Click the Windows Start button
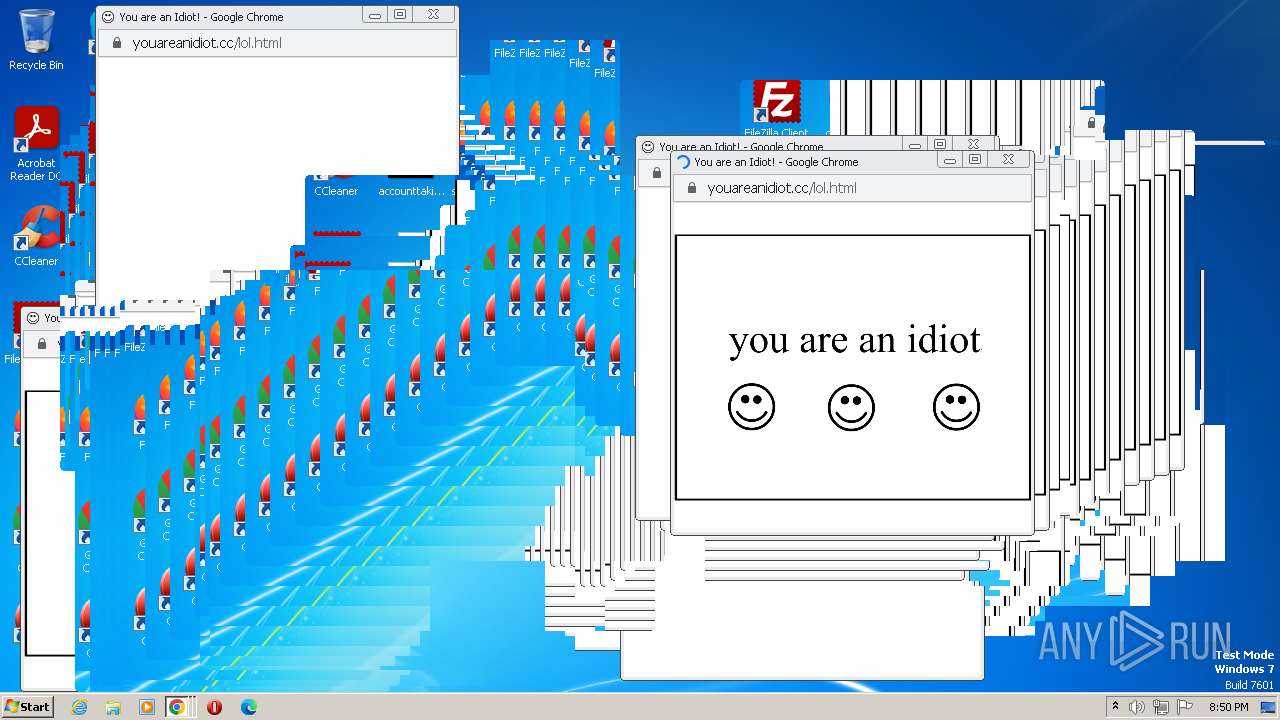1280x720 pixels. (27, 707)
